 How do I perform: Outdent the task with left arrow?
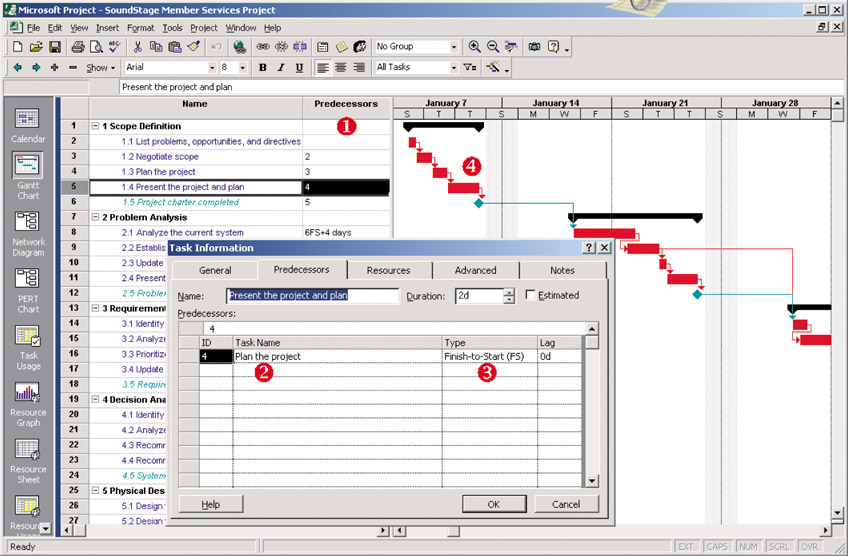17,68
